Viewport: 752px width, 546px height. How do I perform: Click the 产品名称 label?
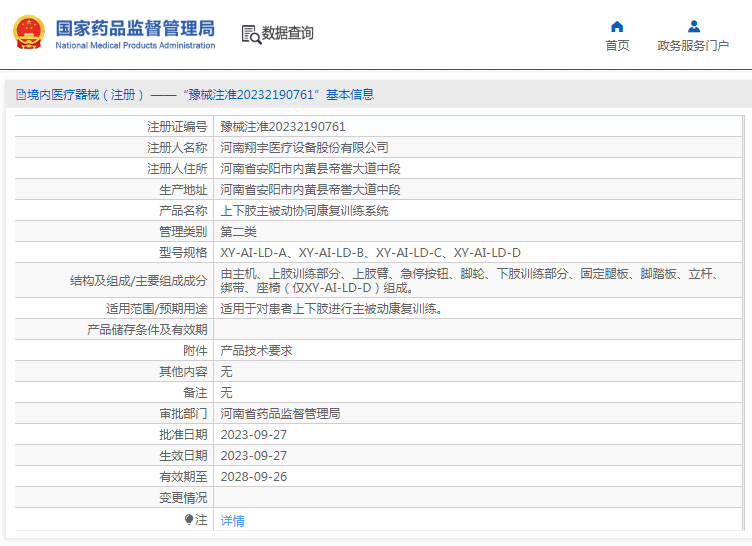183,211
